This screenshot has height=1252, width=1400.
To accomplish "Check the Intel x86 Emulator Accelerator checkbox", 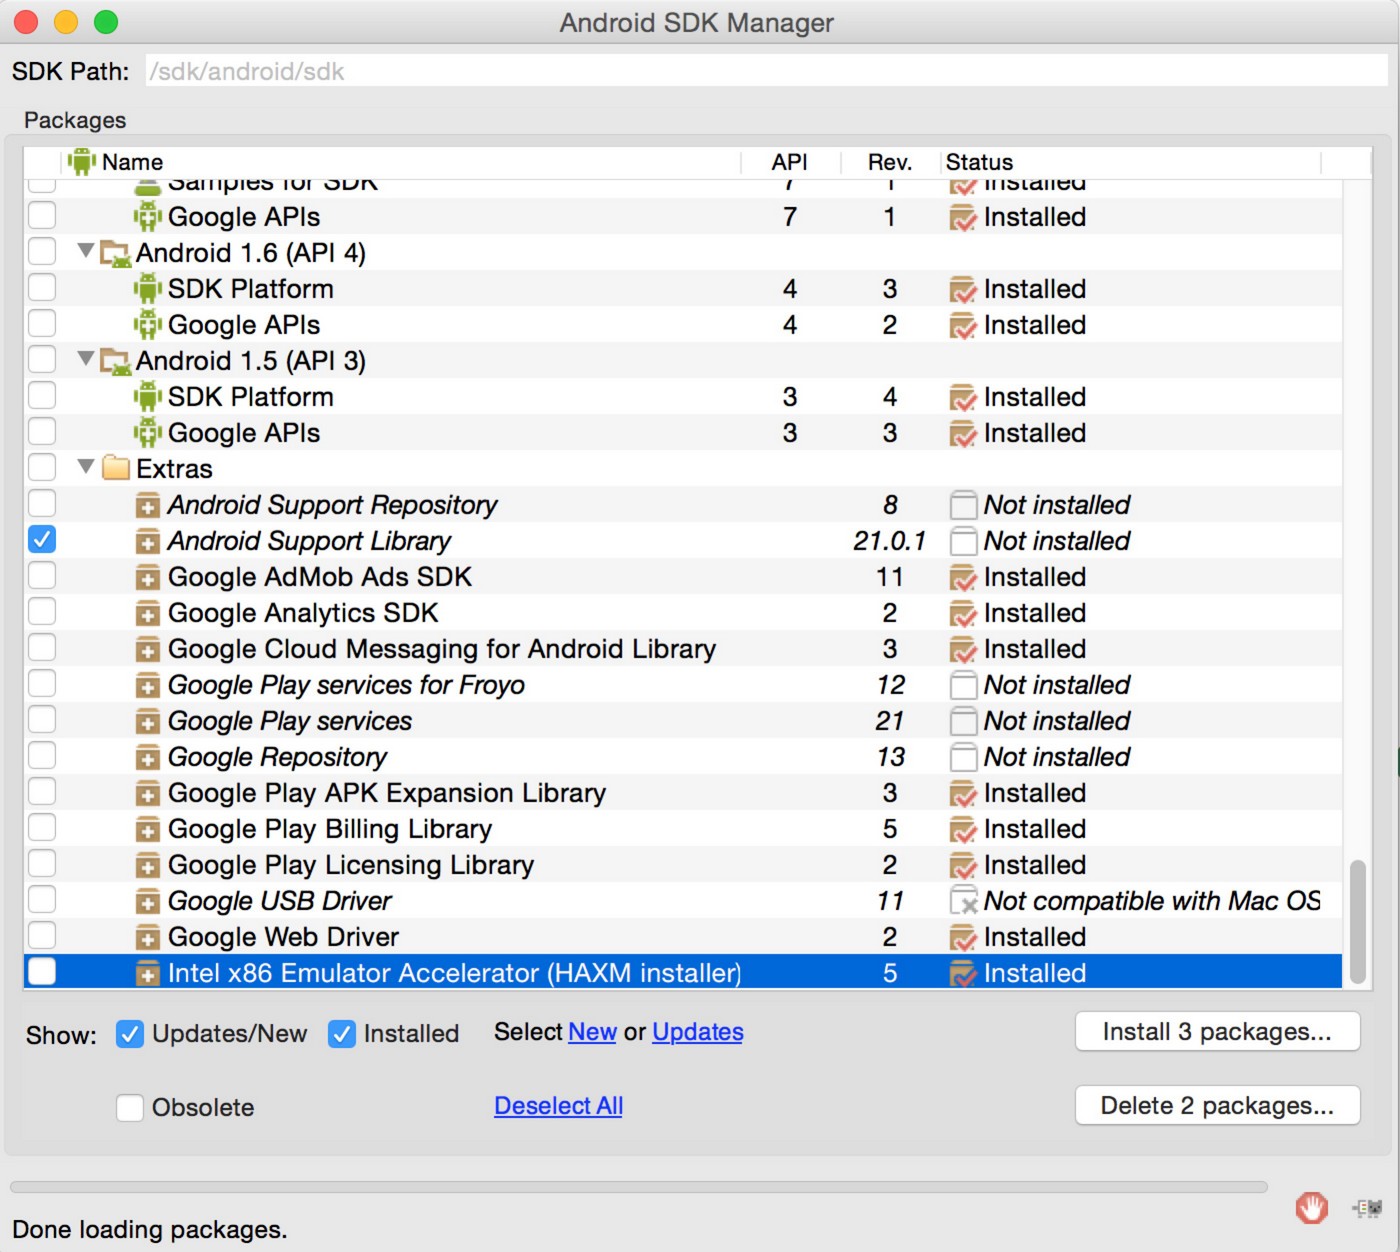I will click(42, 972).
